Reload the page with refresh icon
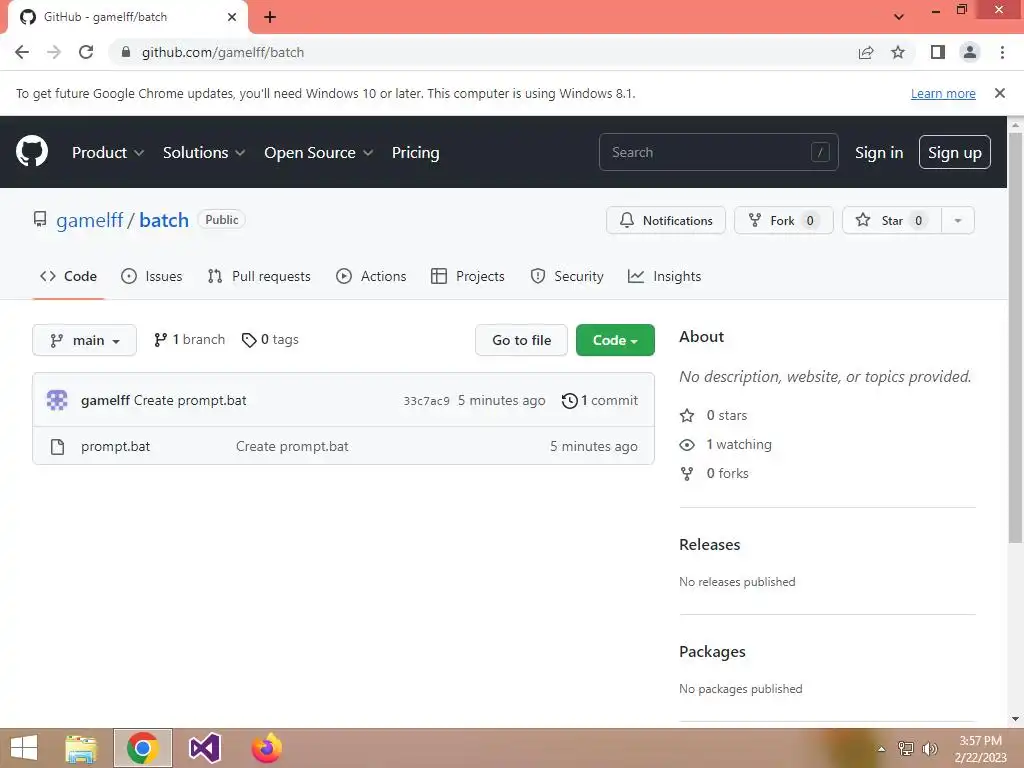The width and height of the screenshot is (1024, 768). tap(86, 52)
